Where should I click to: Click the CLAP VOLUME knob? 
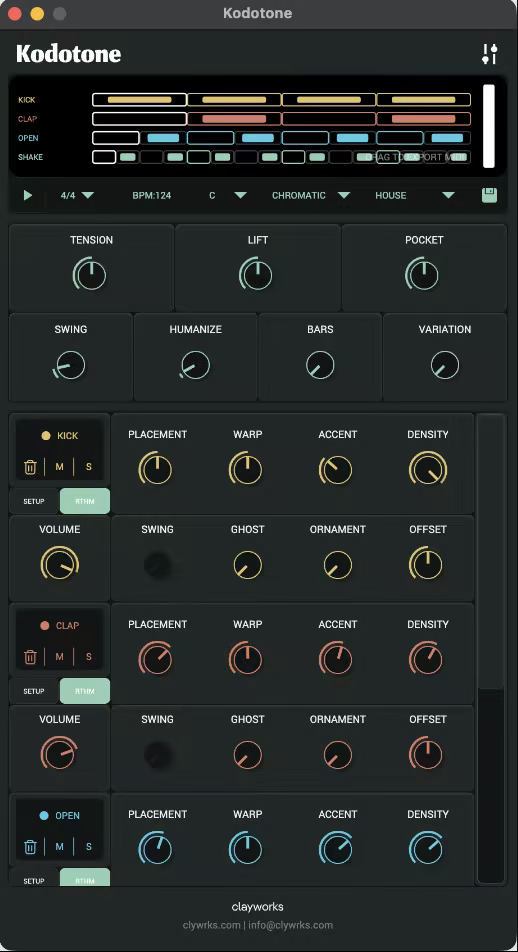point(60,753)
